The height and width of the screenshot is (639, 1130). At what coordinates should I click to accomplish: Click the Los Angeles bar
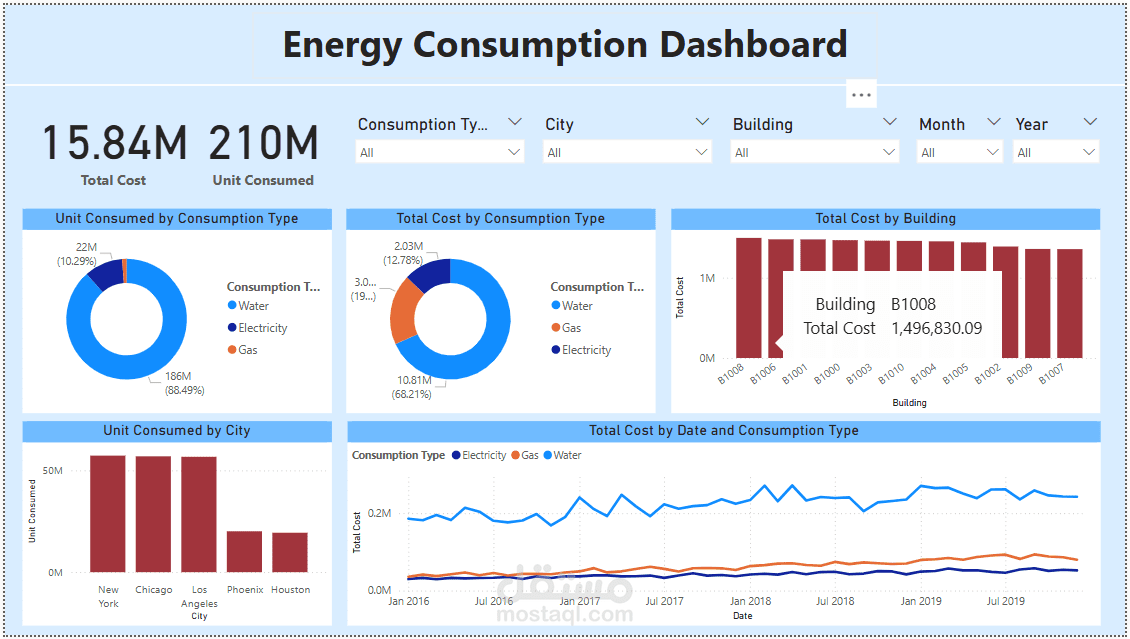tap(199, 514)
